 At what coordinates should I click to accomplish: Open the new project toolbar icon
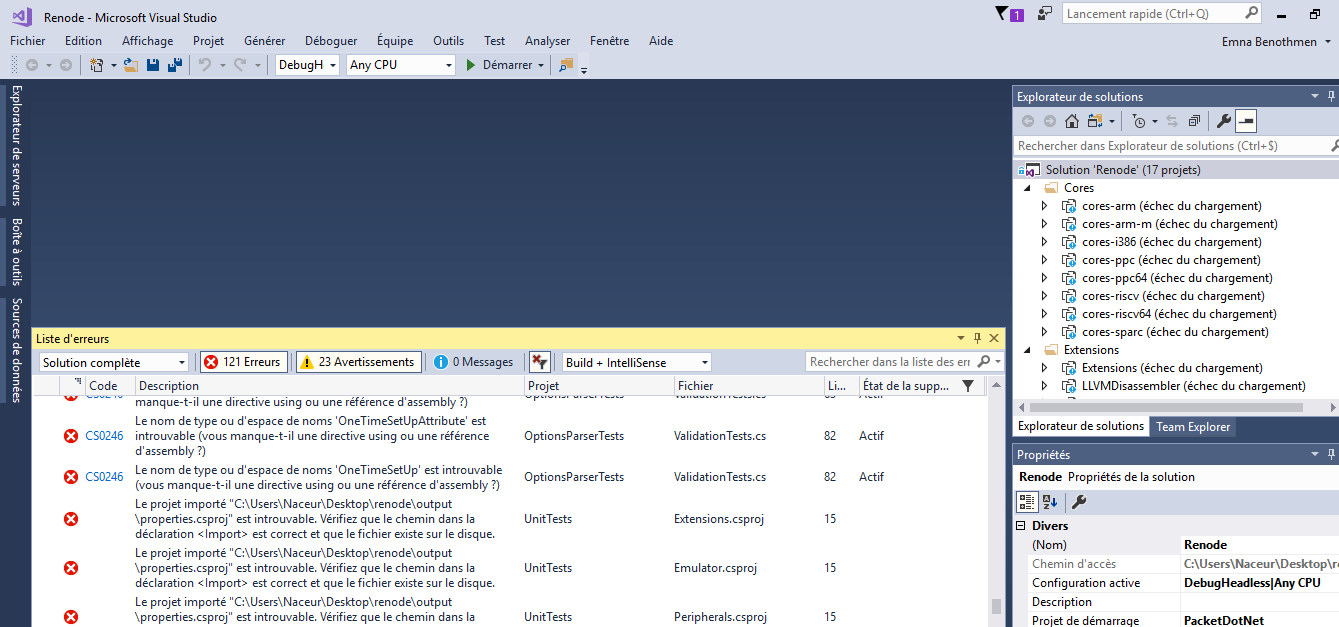point(96,65)
